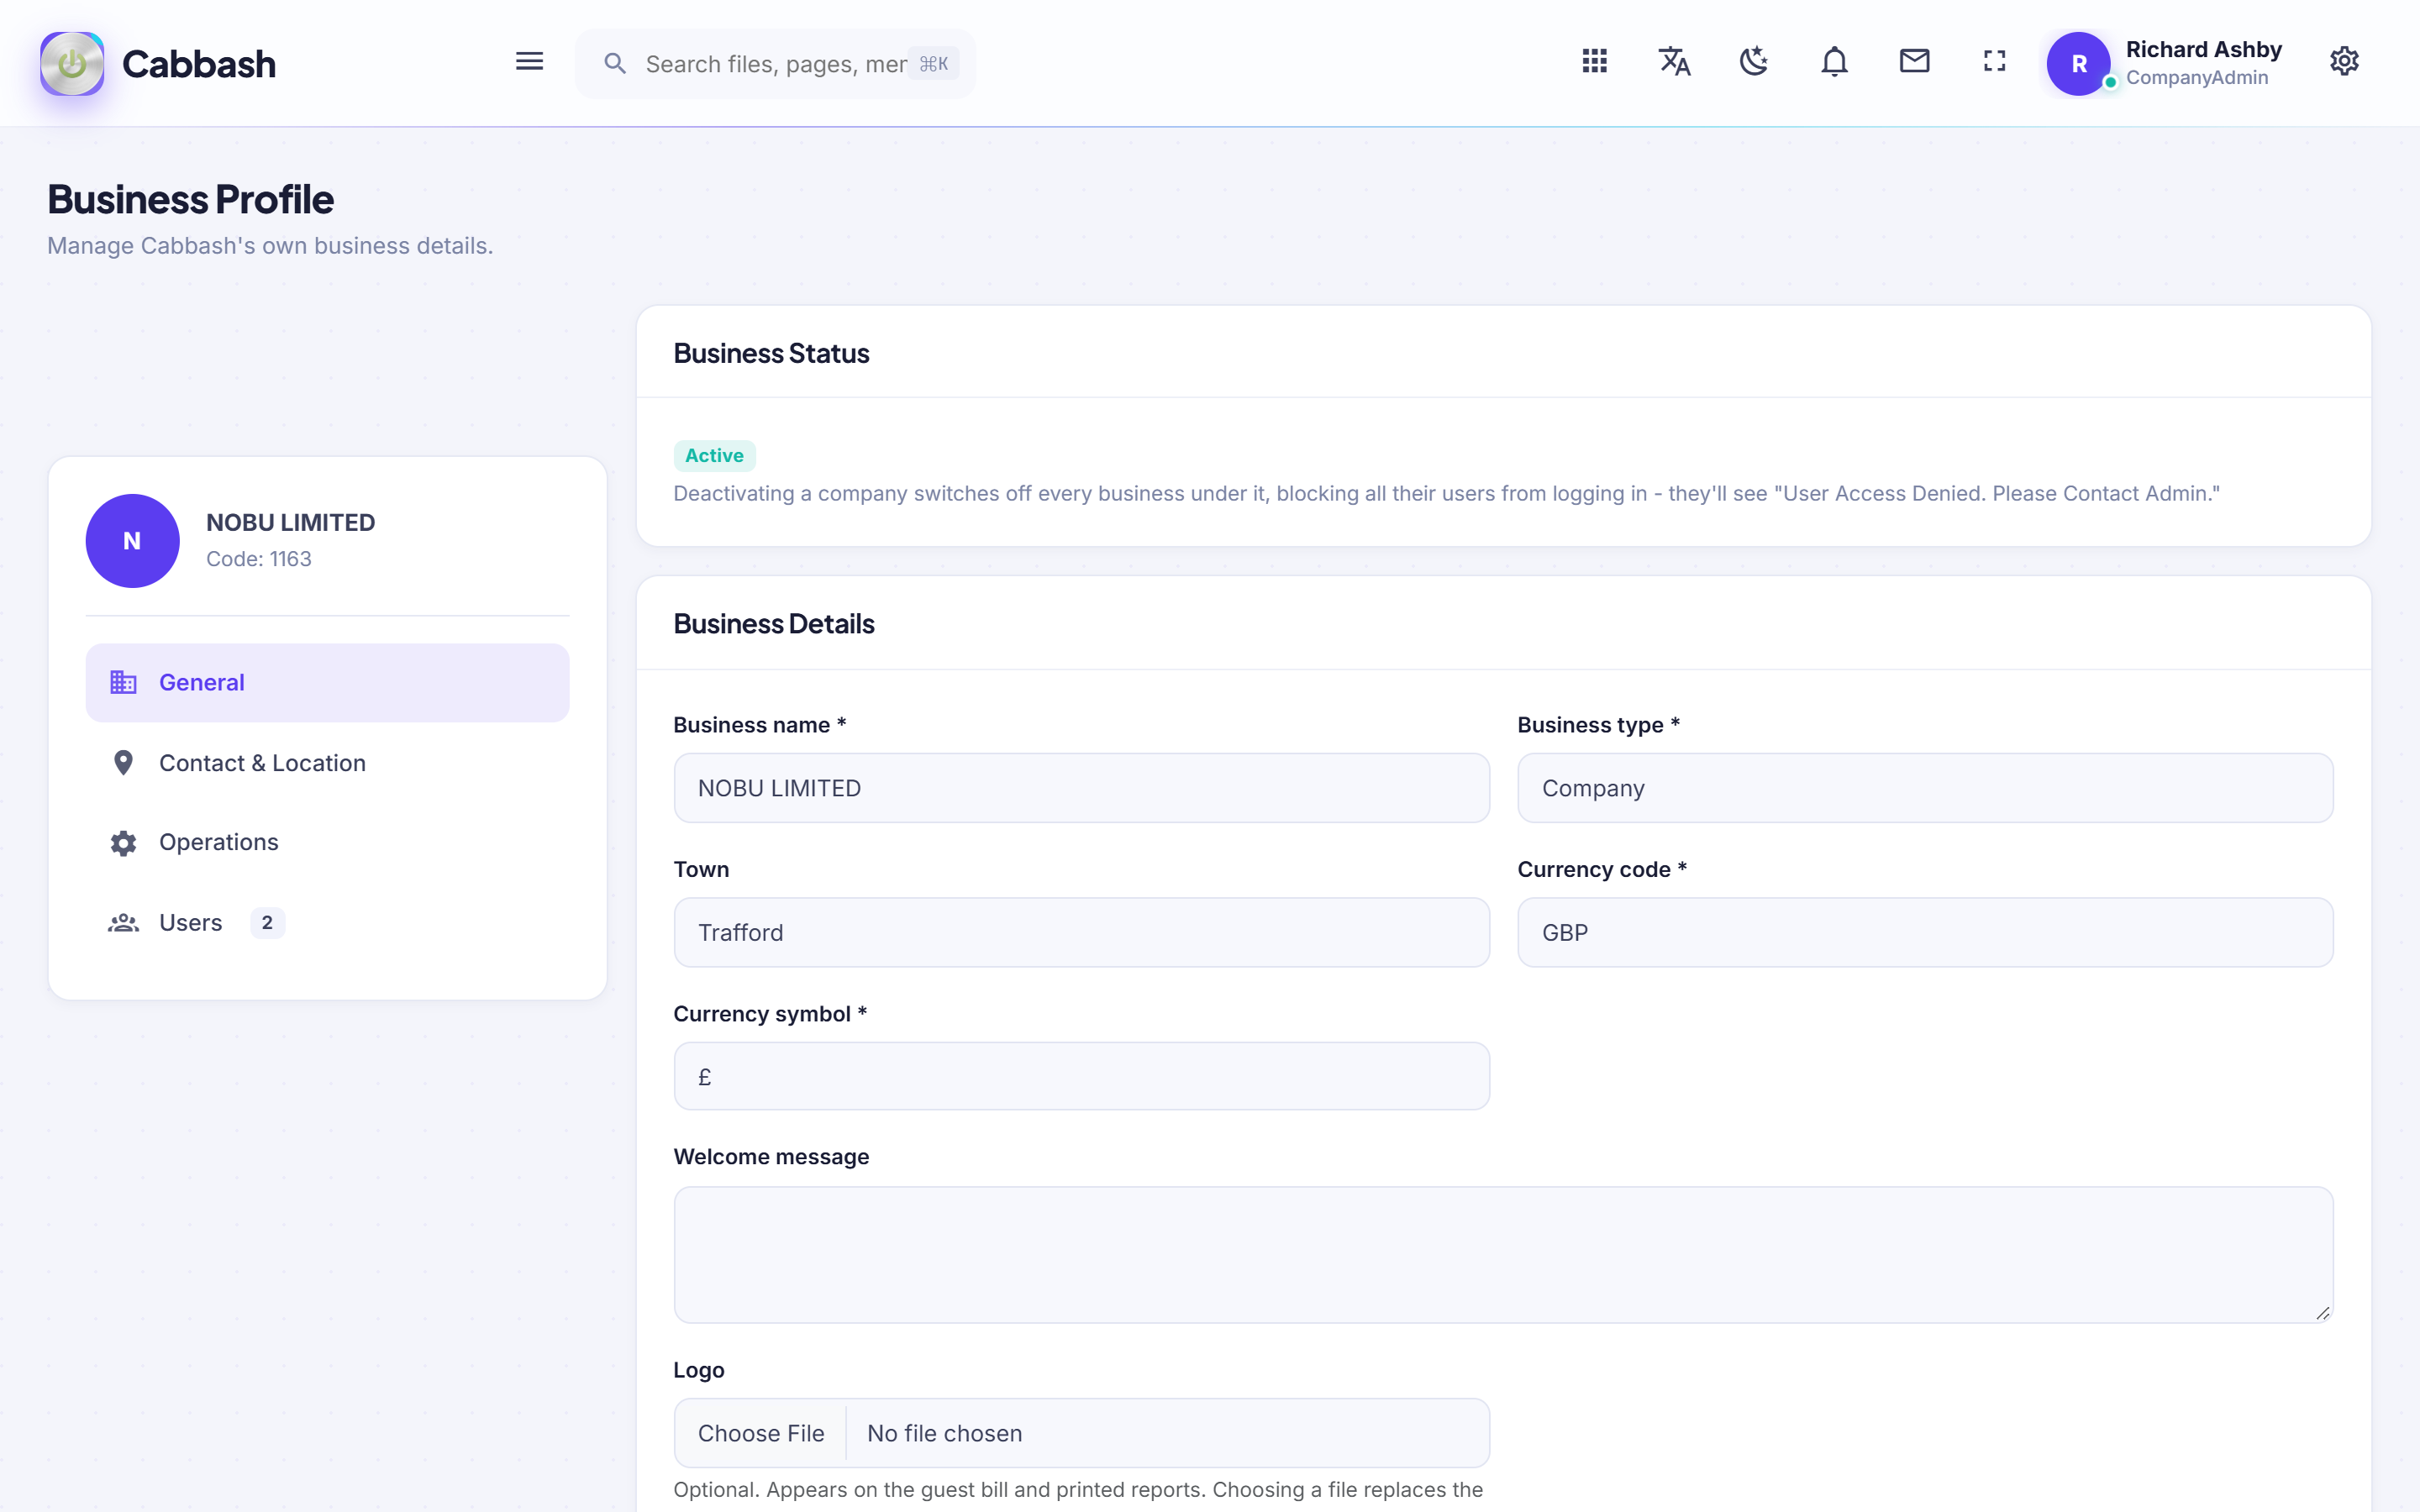Enter fullscreen mode
The height and width of the screenshot is (1512, 2420).
(1994, 62)
